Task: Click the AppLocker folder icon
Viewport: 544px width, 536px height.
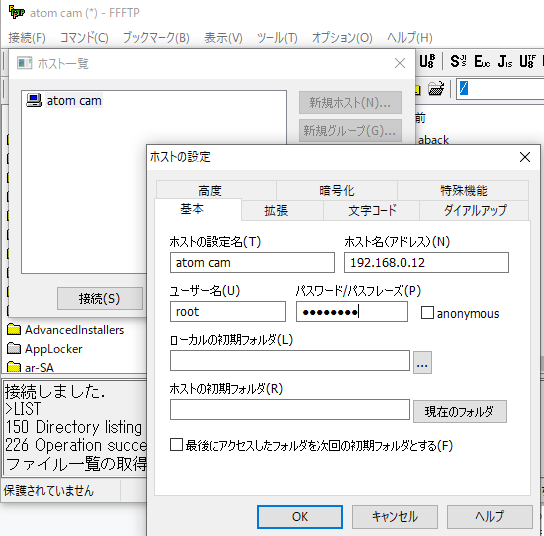Action: click(x=14, y=348)
